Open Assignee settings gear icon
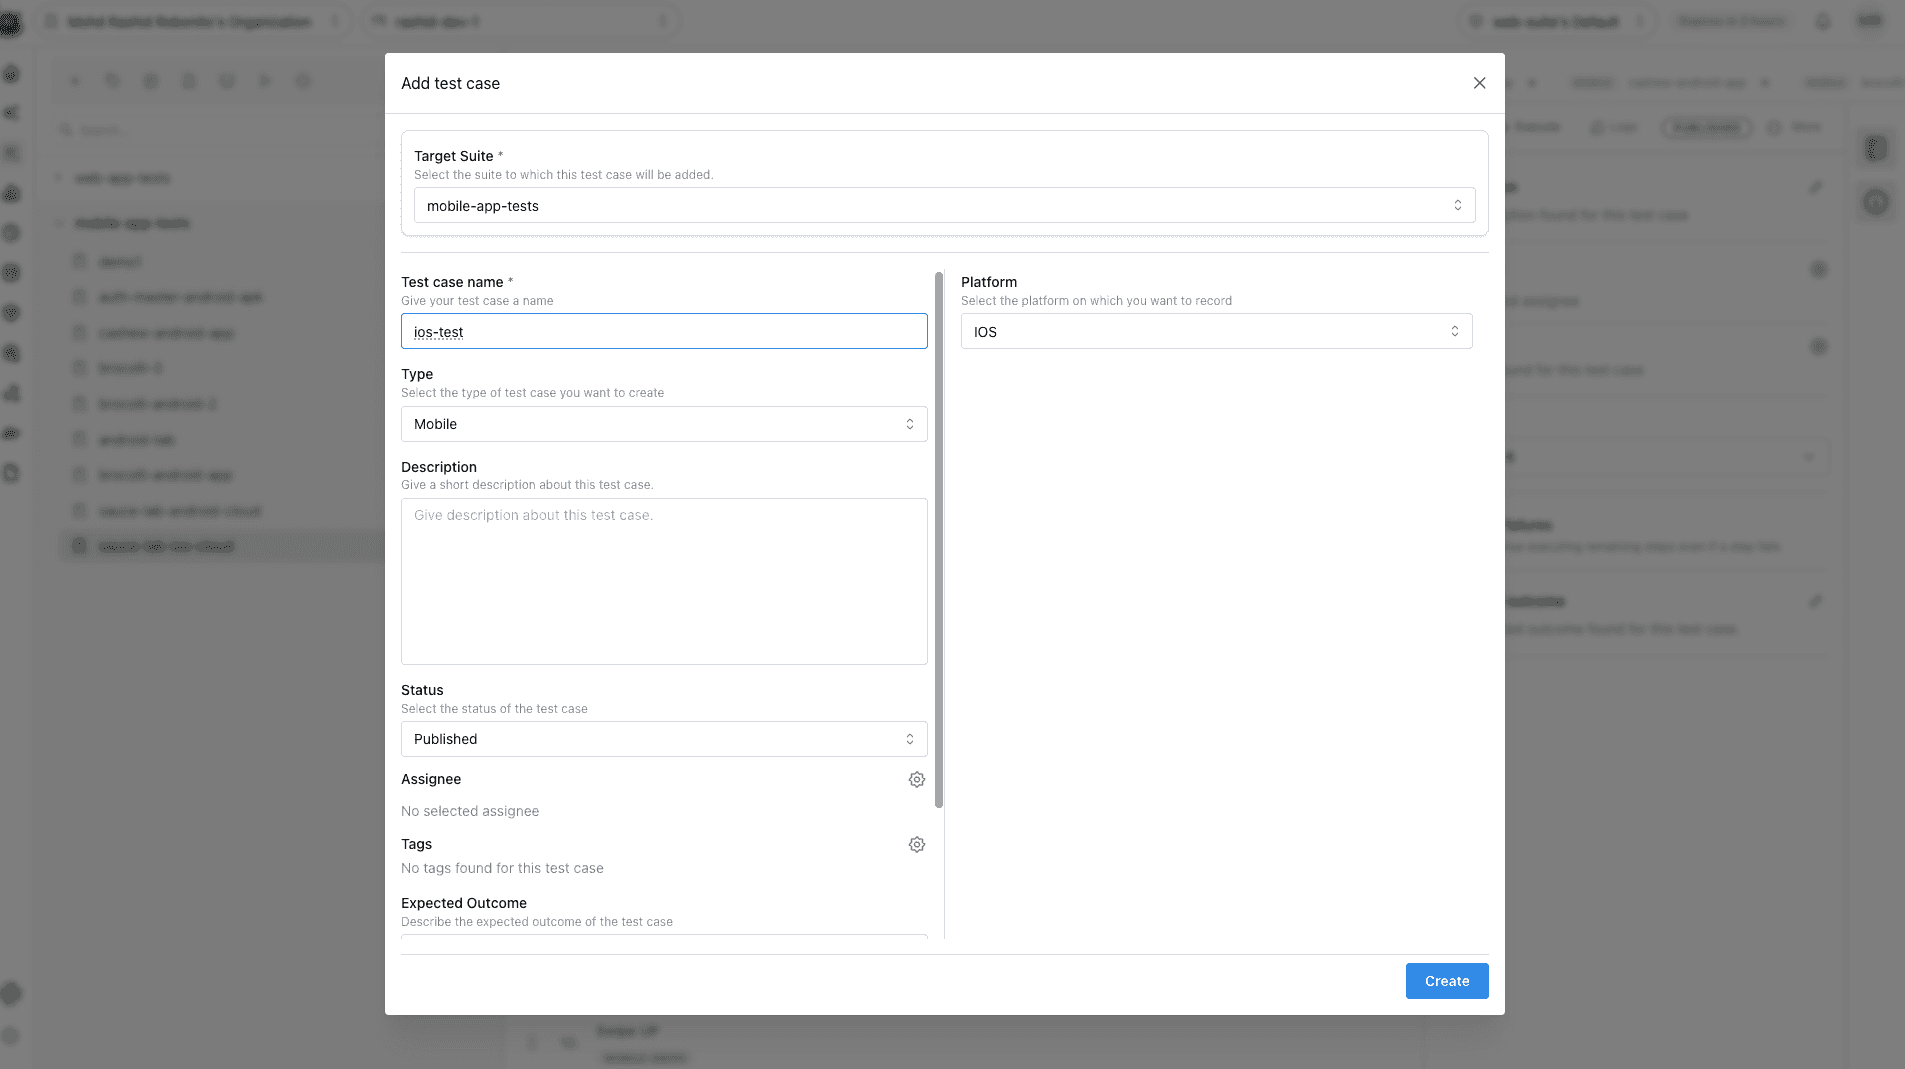 point(916,779)
